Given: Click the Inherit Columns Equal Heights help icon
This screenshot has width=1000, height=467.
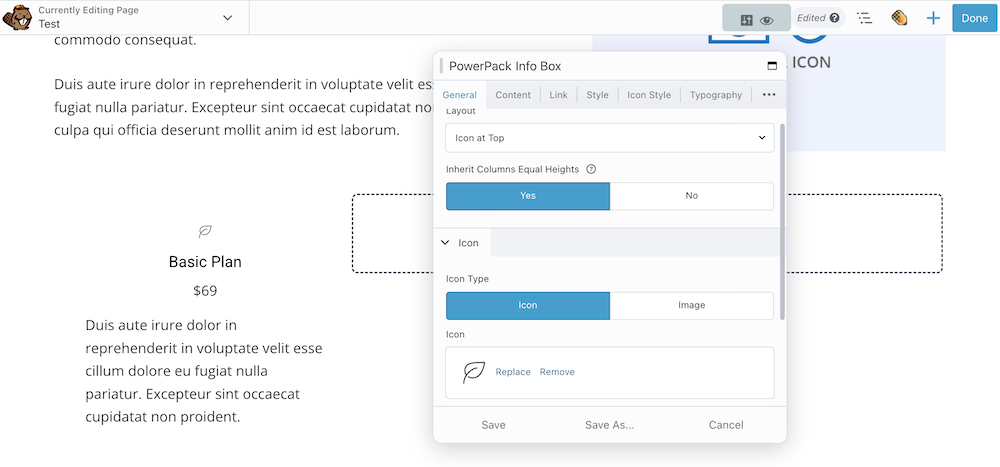Looking at the screenshot, I should pos(591,169).
